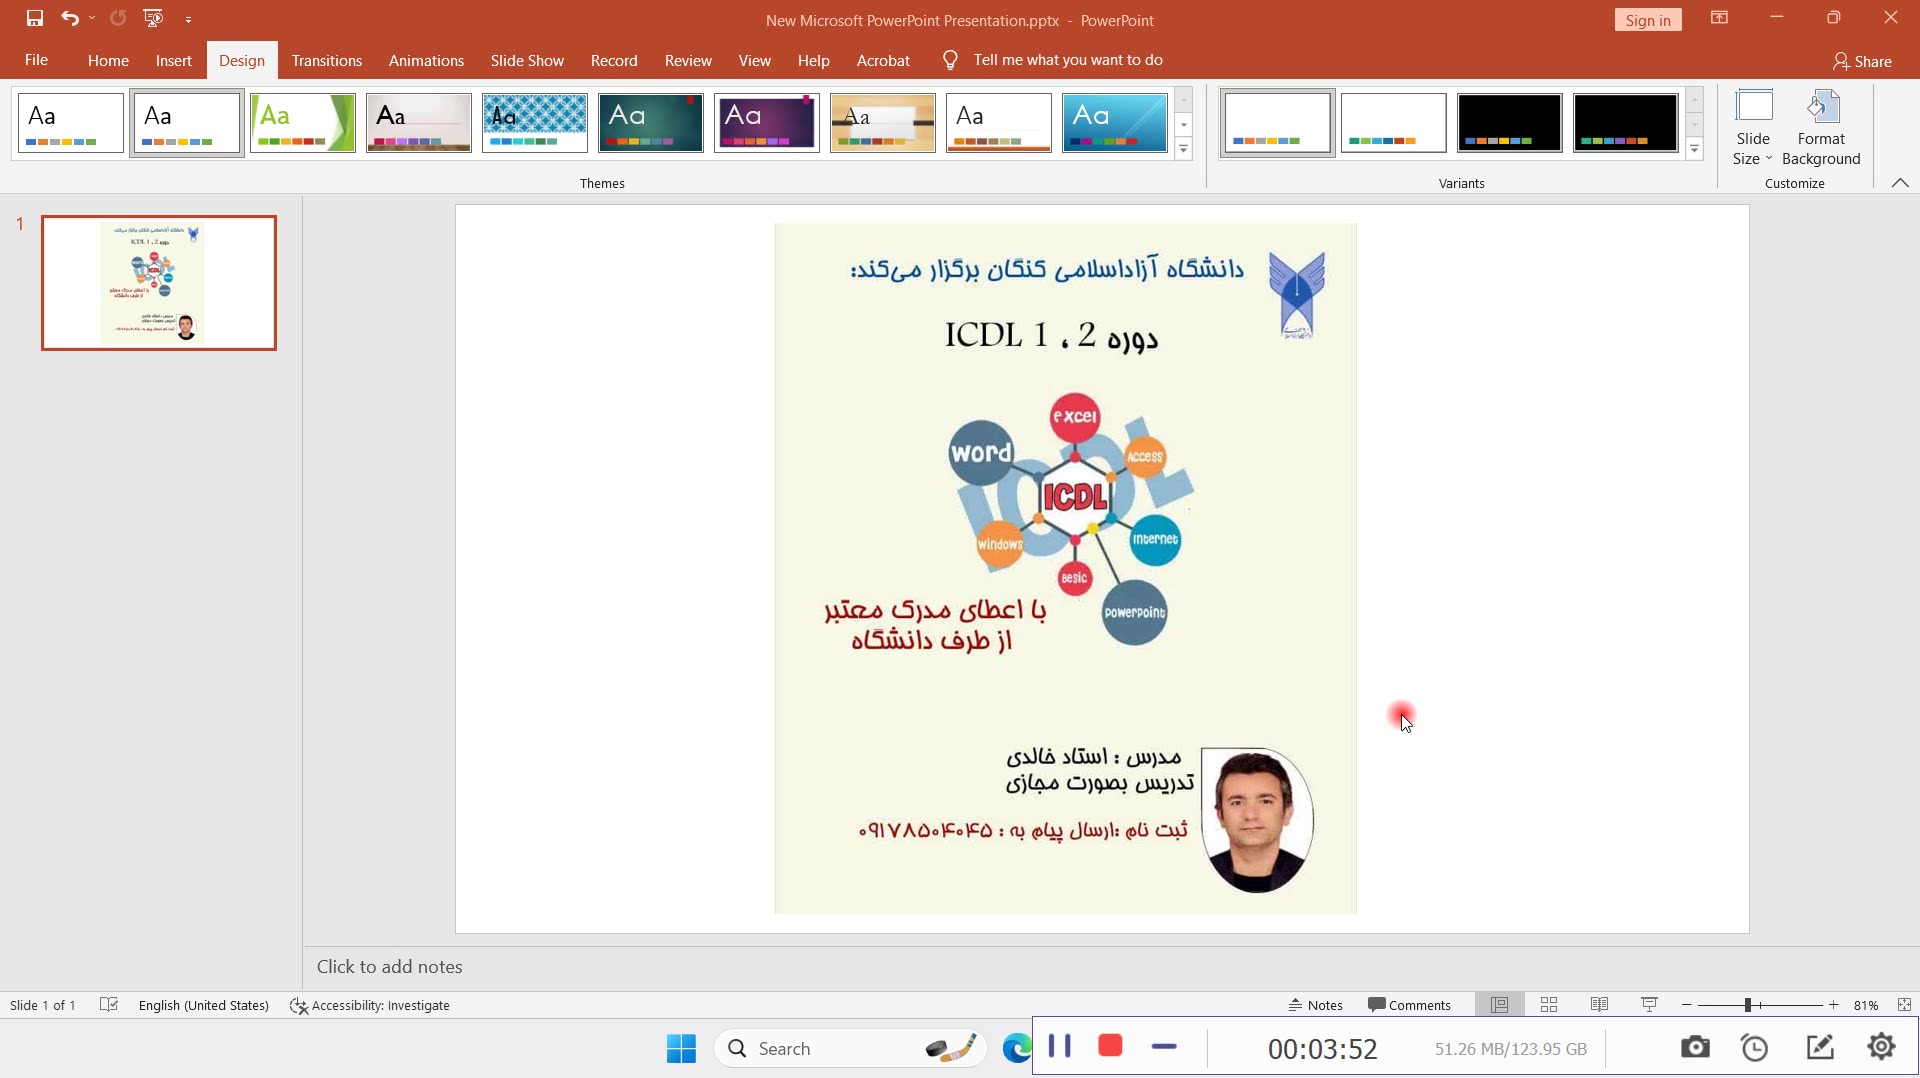
Task: Open the Undo history dropdown arrow
Action: (x=92, y=18)
